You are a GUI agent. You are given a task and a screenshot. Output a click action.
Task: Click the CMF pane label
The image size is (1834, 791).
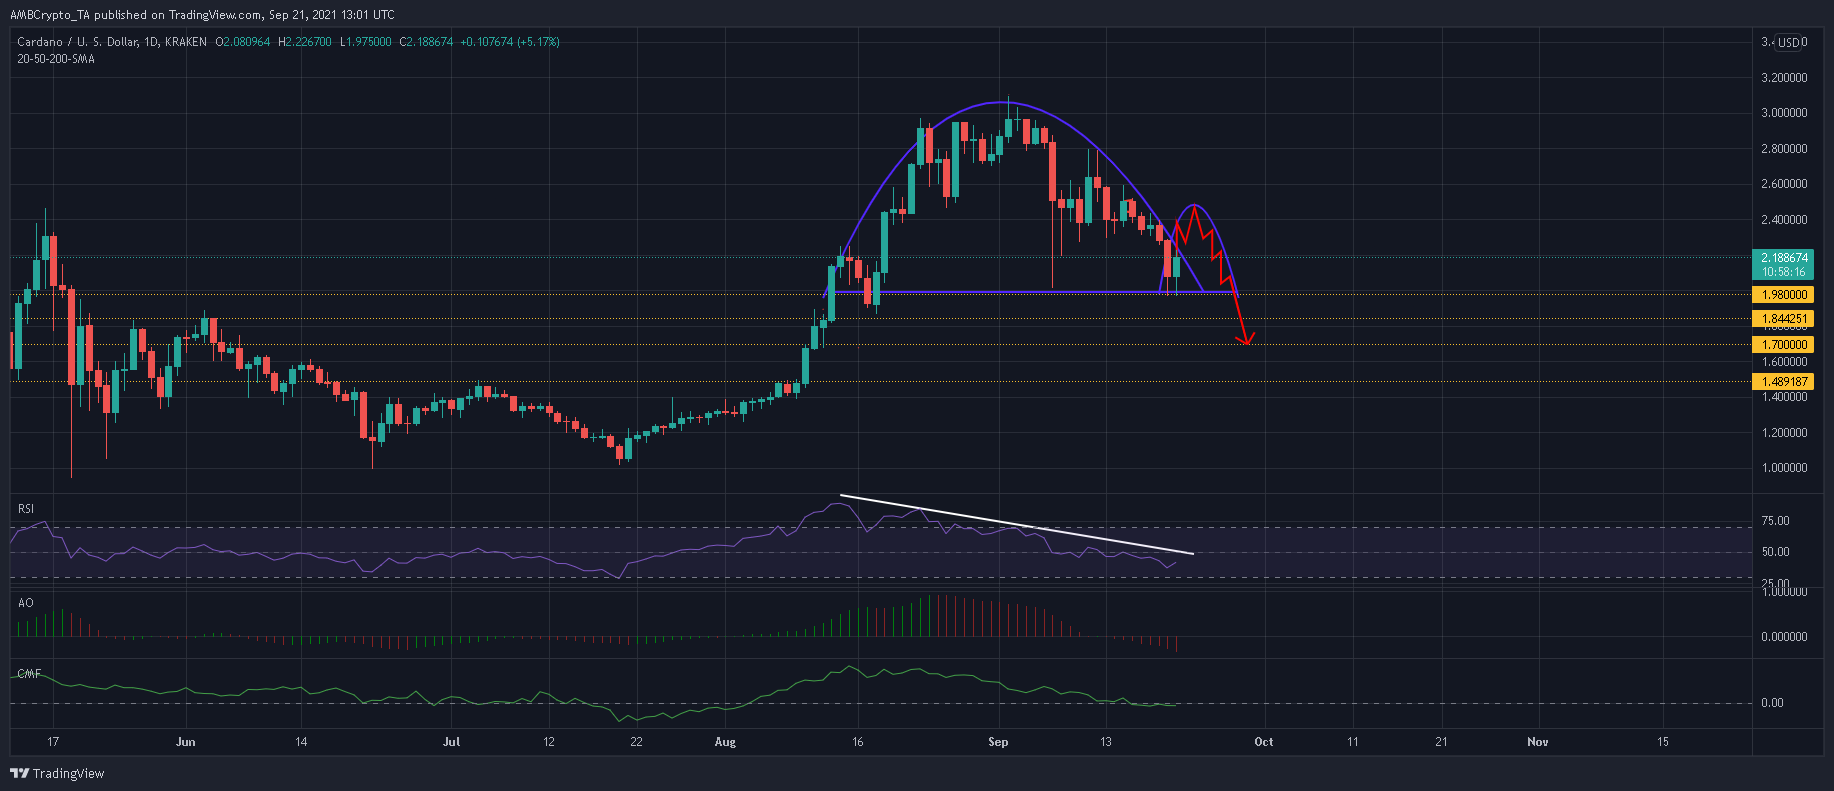[x=29, y=674]
